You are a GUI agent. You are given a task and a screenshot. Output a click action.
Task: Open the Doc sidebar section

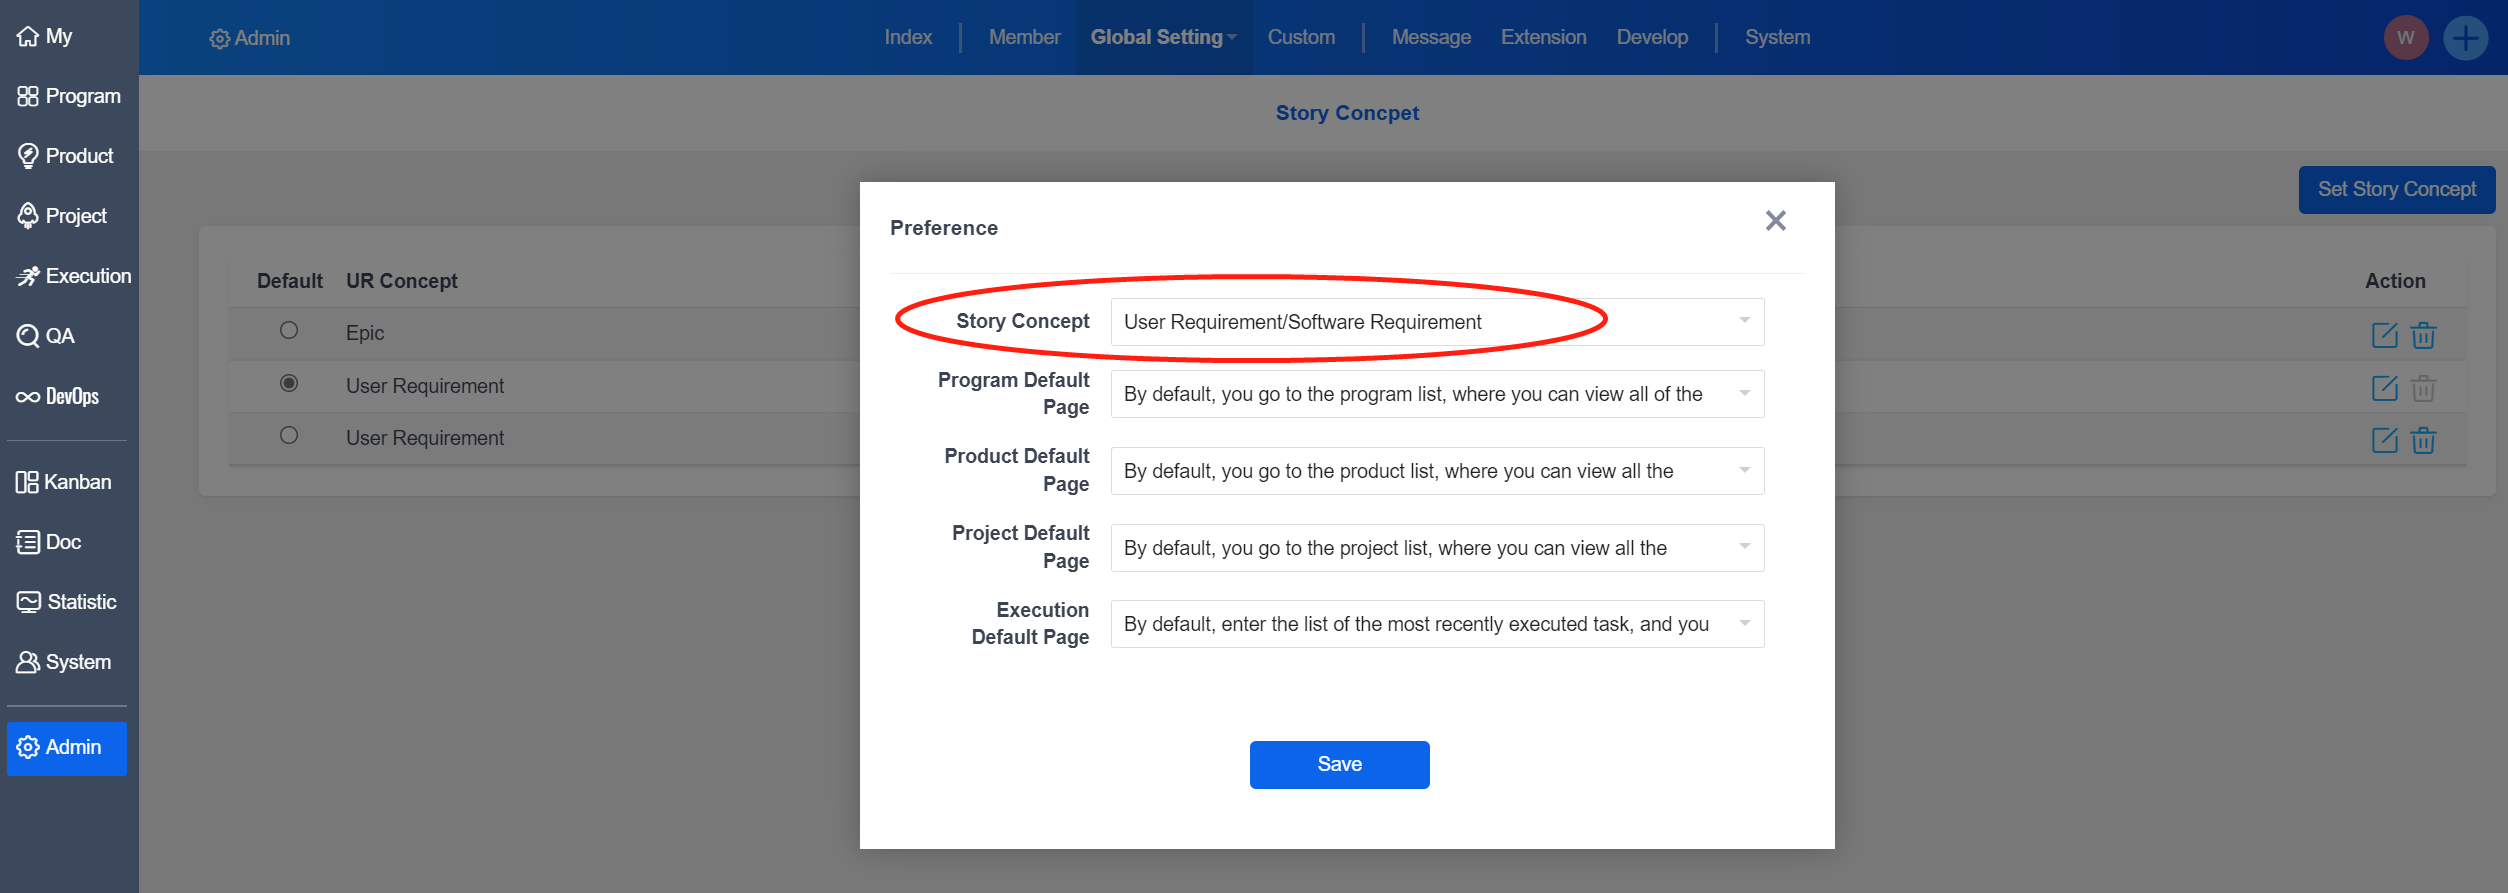click(49, 542)
